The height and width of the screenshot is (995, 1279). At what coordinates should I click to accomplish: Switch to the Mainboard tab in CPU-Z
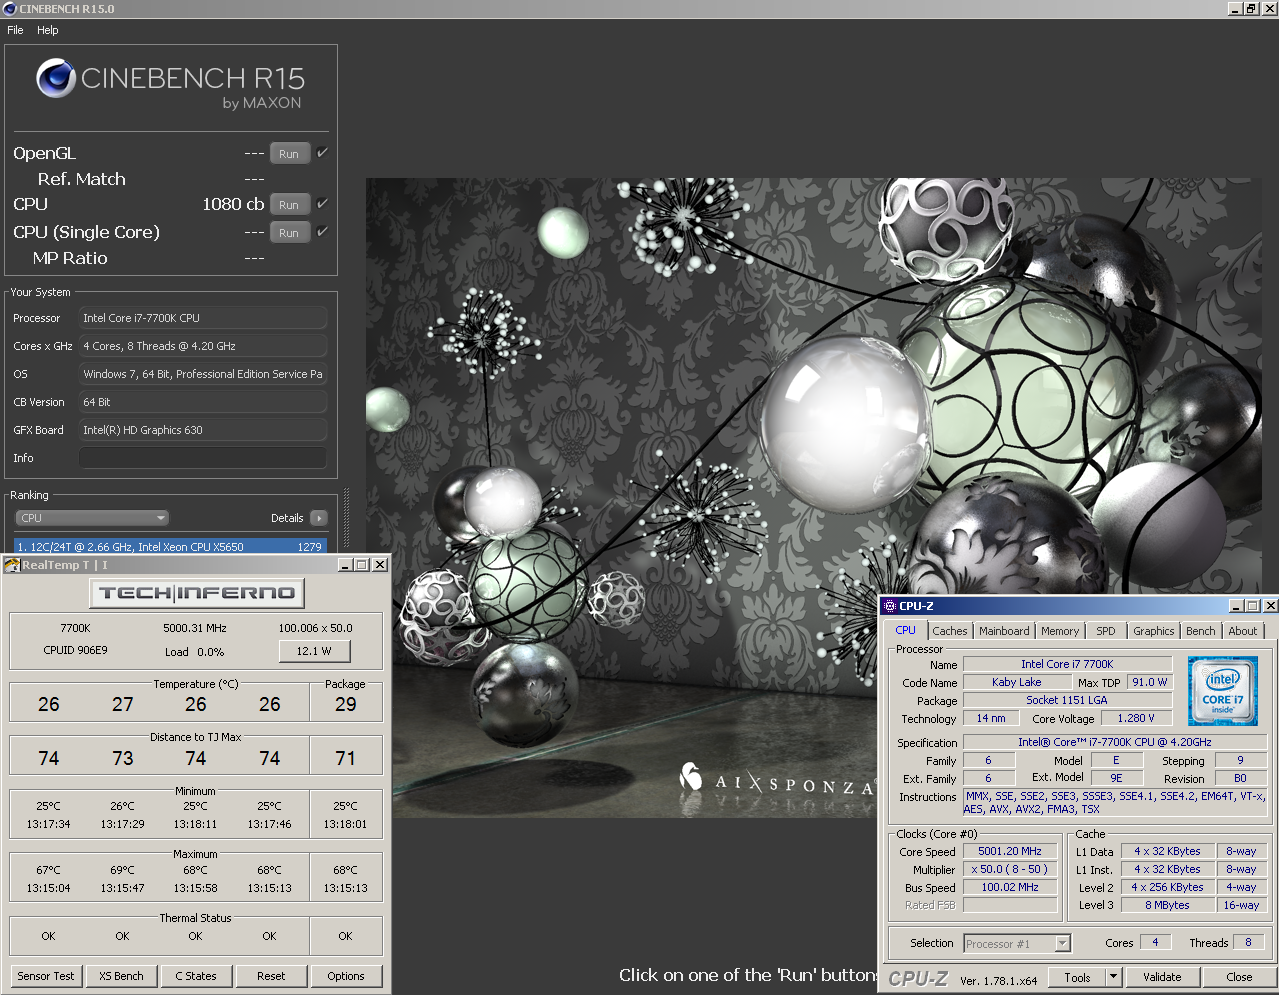(x=1004, y=631)
